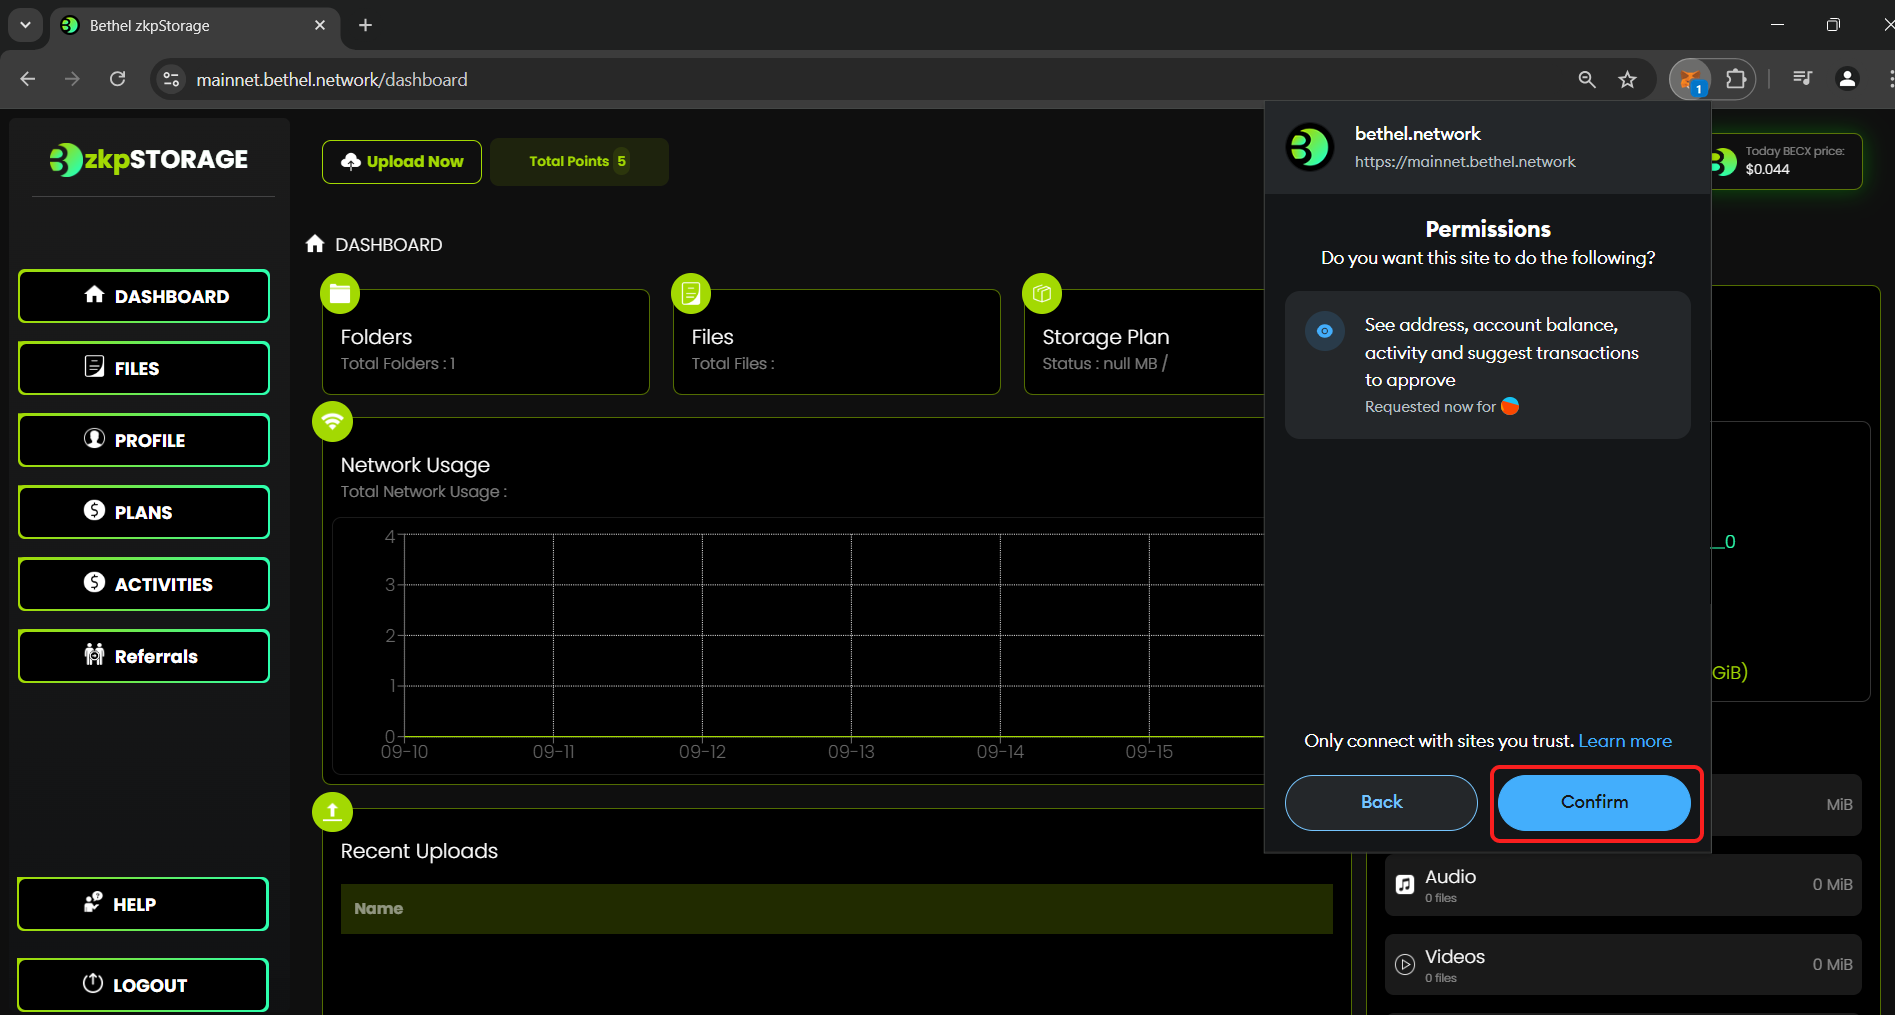
Task: Click the zoom magnifier icon in address bar
Action: 1587,79
